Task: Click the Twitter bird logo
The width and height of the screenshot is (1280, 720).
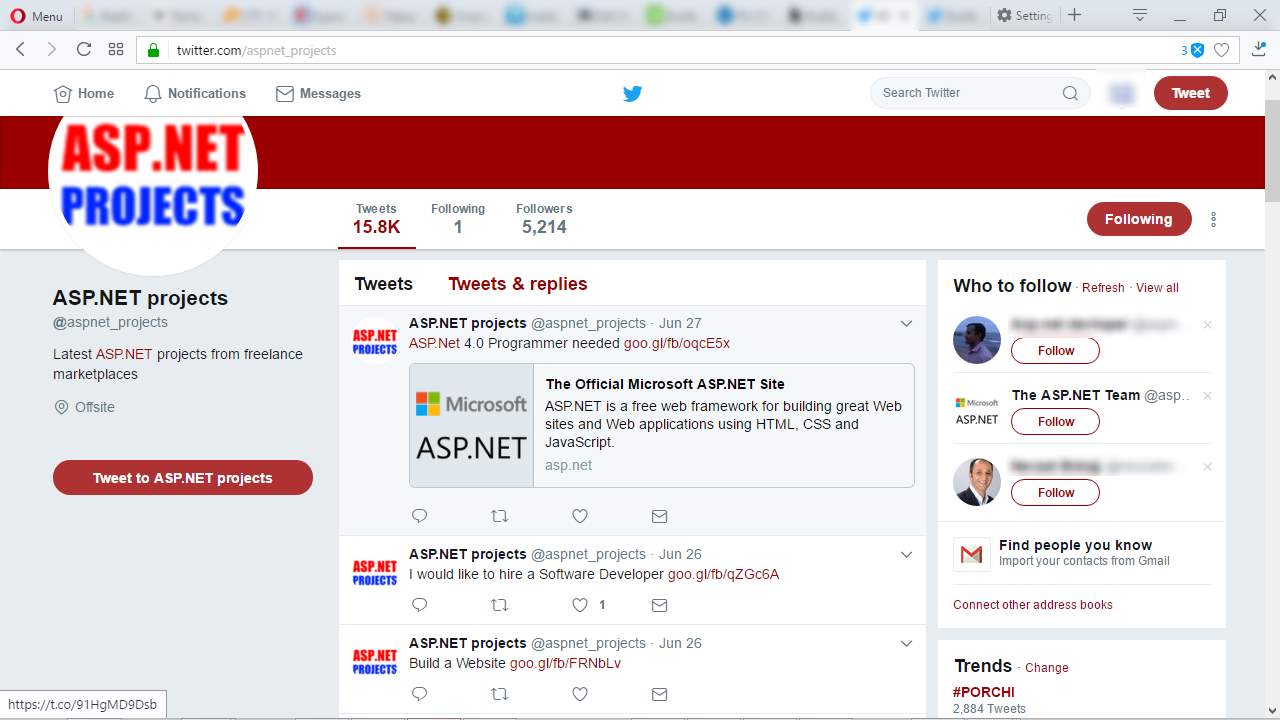Action: 632,93
